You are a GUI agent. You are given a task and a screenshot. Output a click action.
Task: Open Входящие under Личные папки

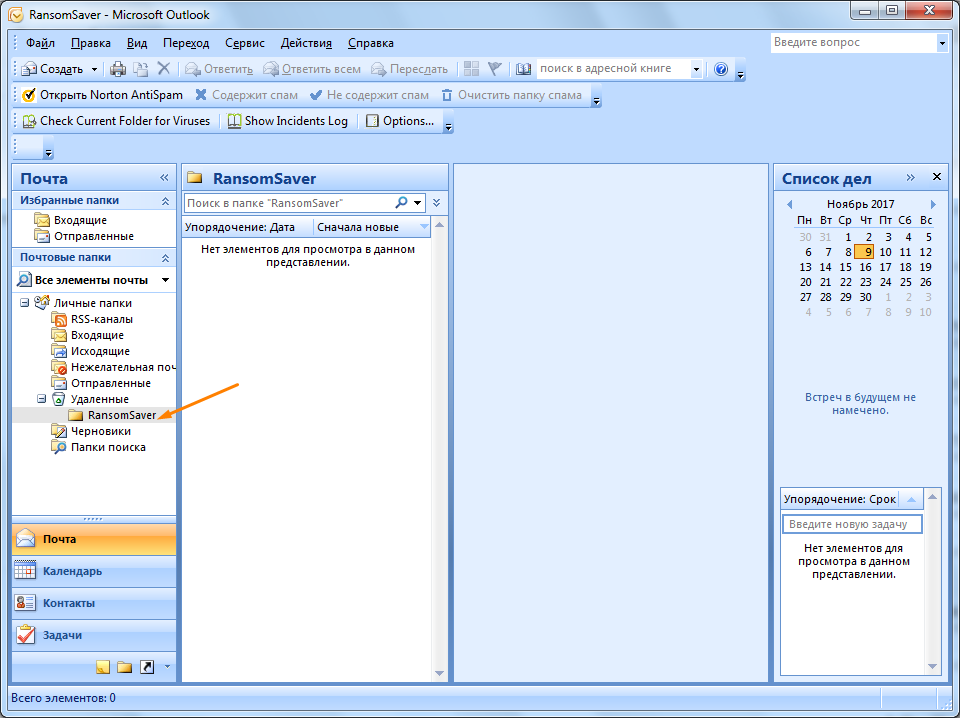97,335
